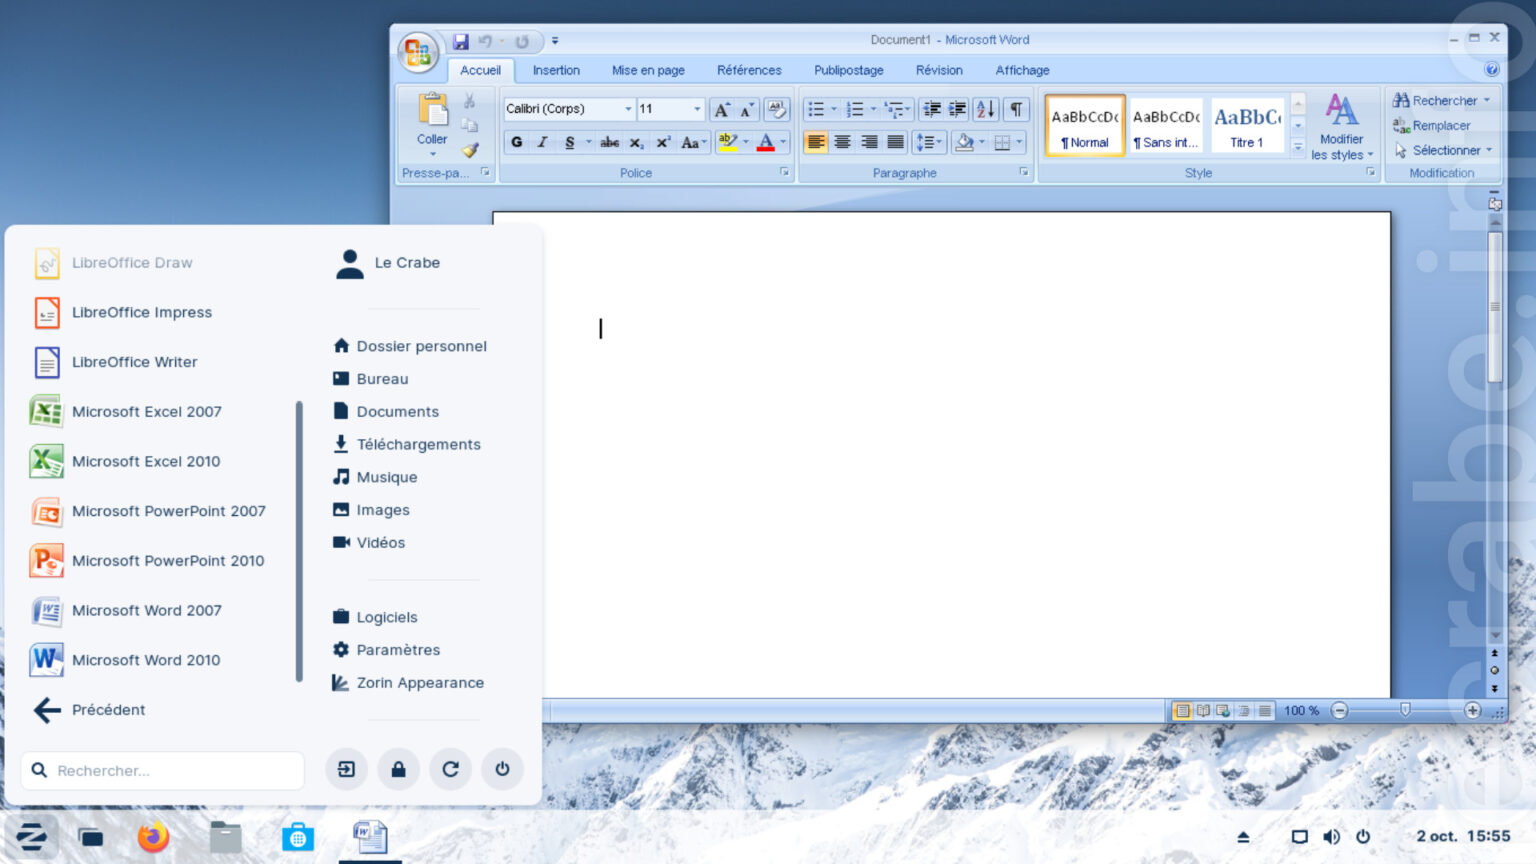
Task: Increase font size with grow font icon
Action: click(721, 109)
